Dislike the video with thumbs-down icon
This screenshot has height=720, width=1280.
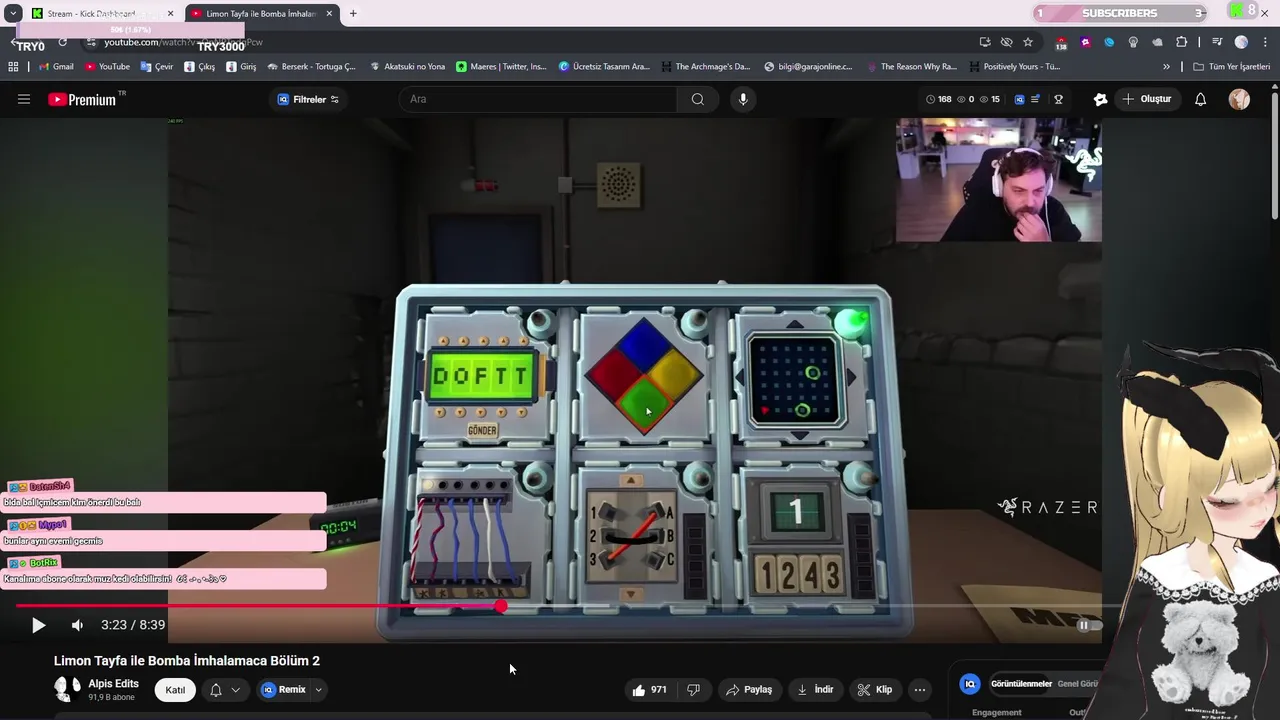coord(693,690)
